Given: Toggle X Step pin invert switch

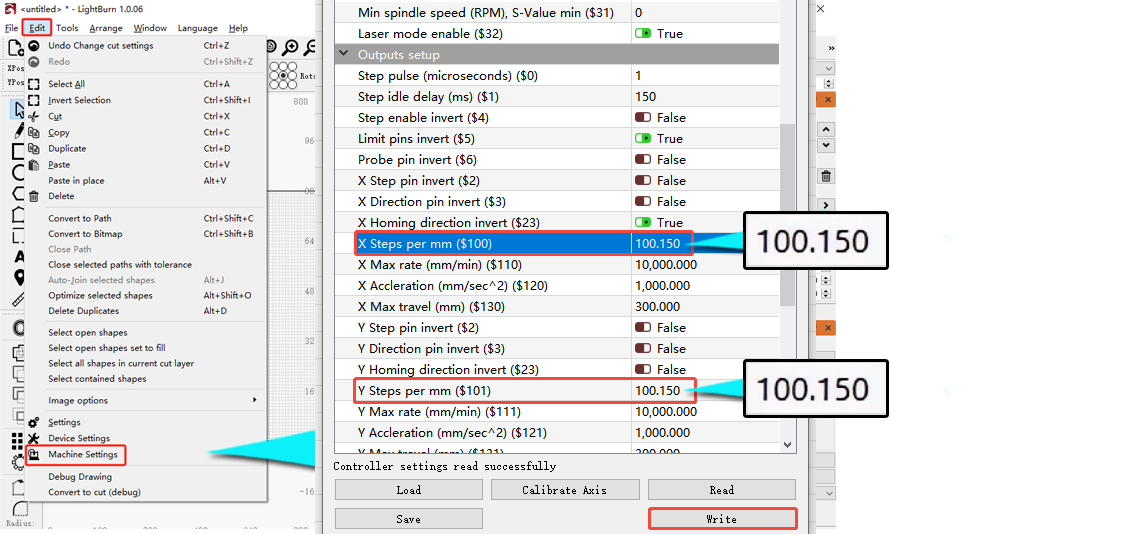Looking at the screenshot, I should point(643,180).
